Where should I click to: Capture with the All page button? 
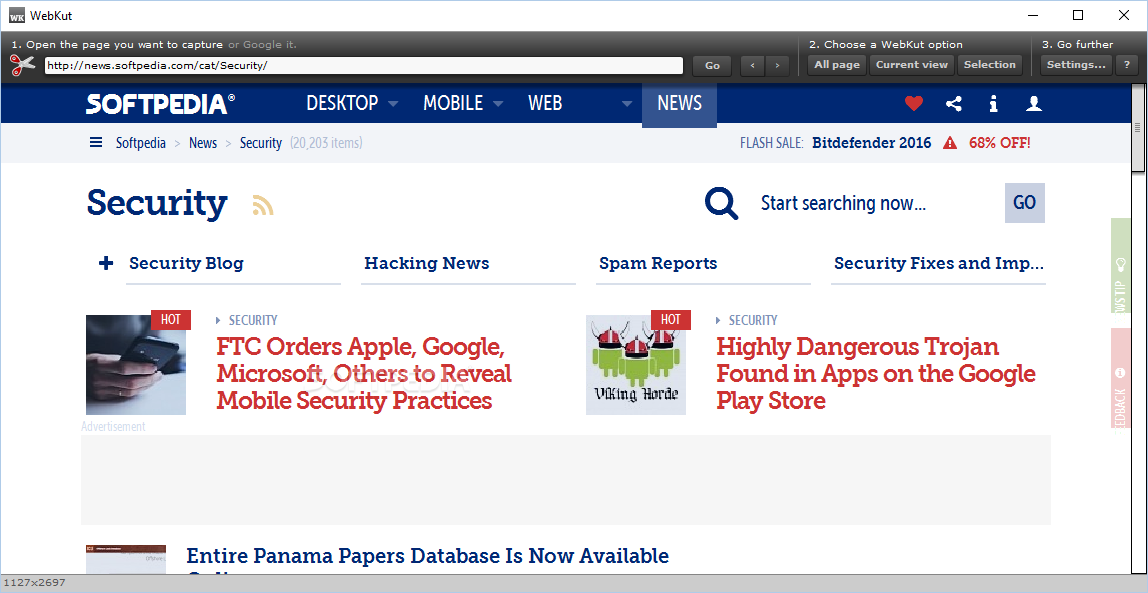[x=837, y=65]
